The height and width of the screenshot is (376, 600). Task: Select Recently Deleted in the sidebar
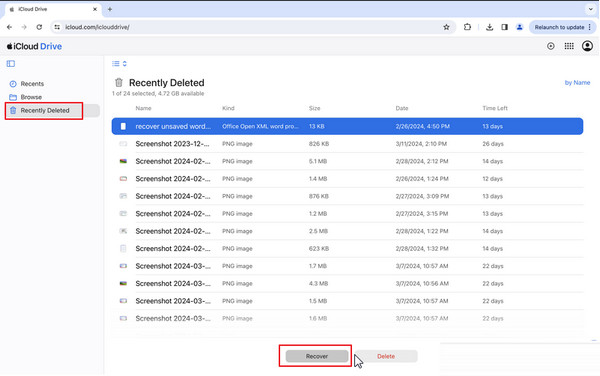(x=52, y=111)
